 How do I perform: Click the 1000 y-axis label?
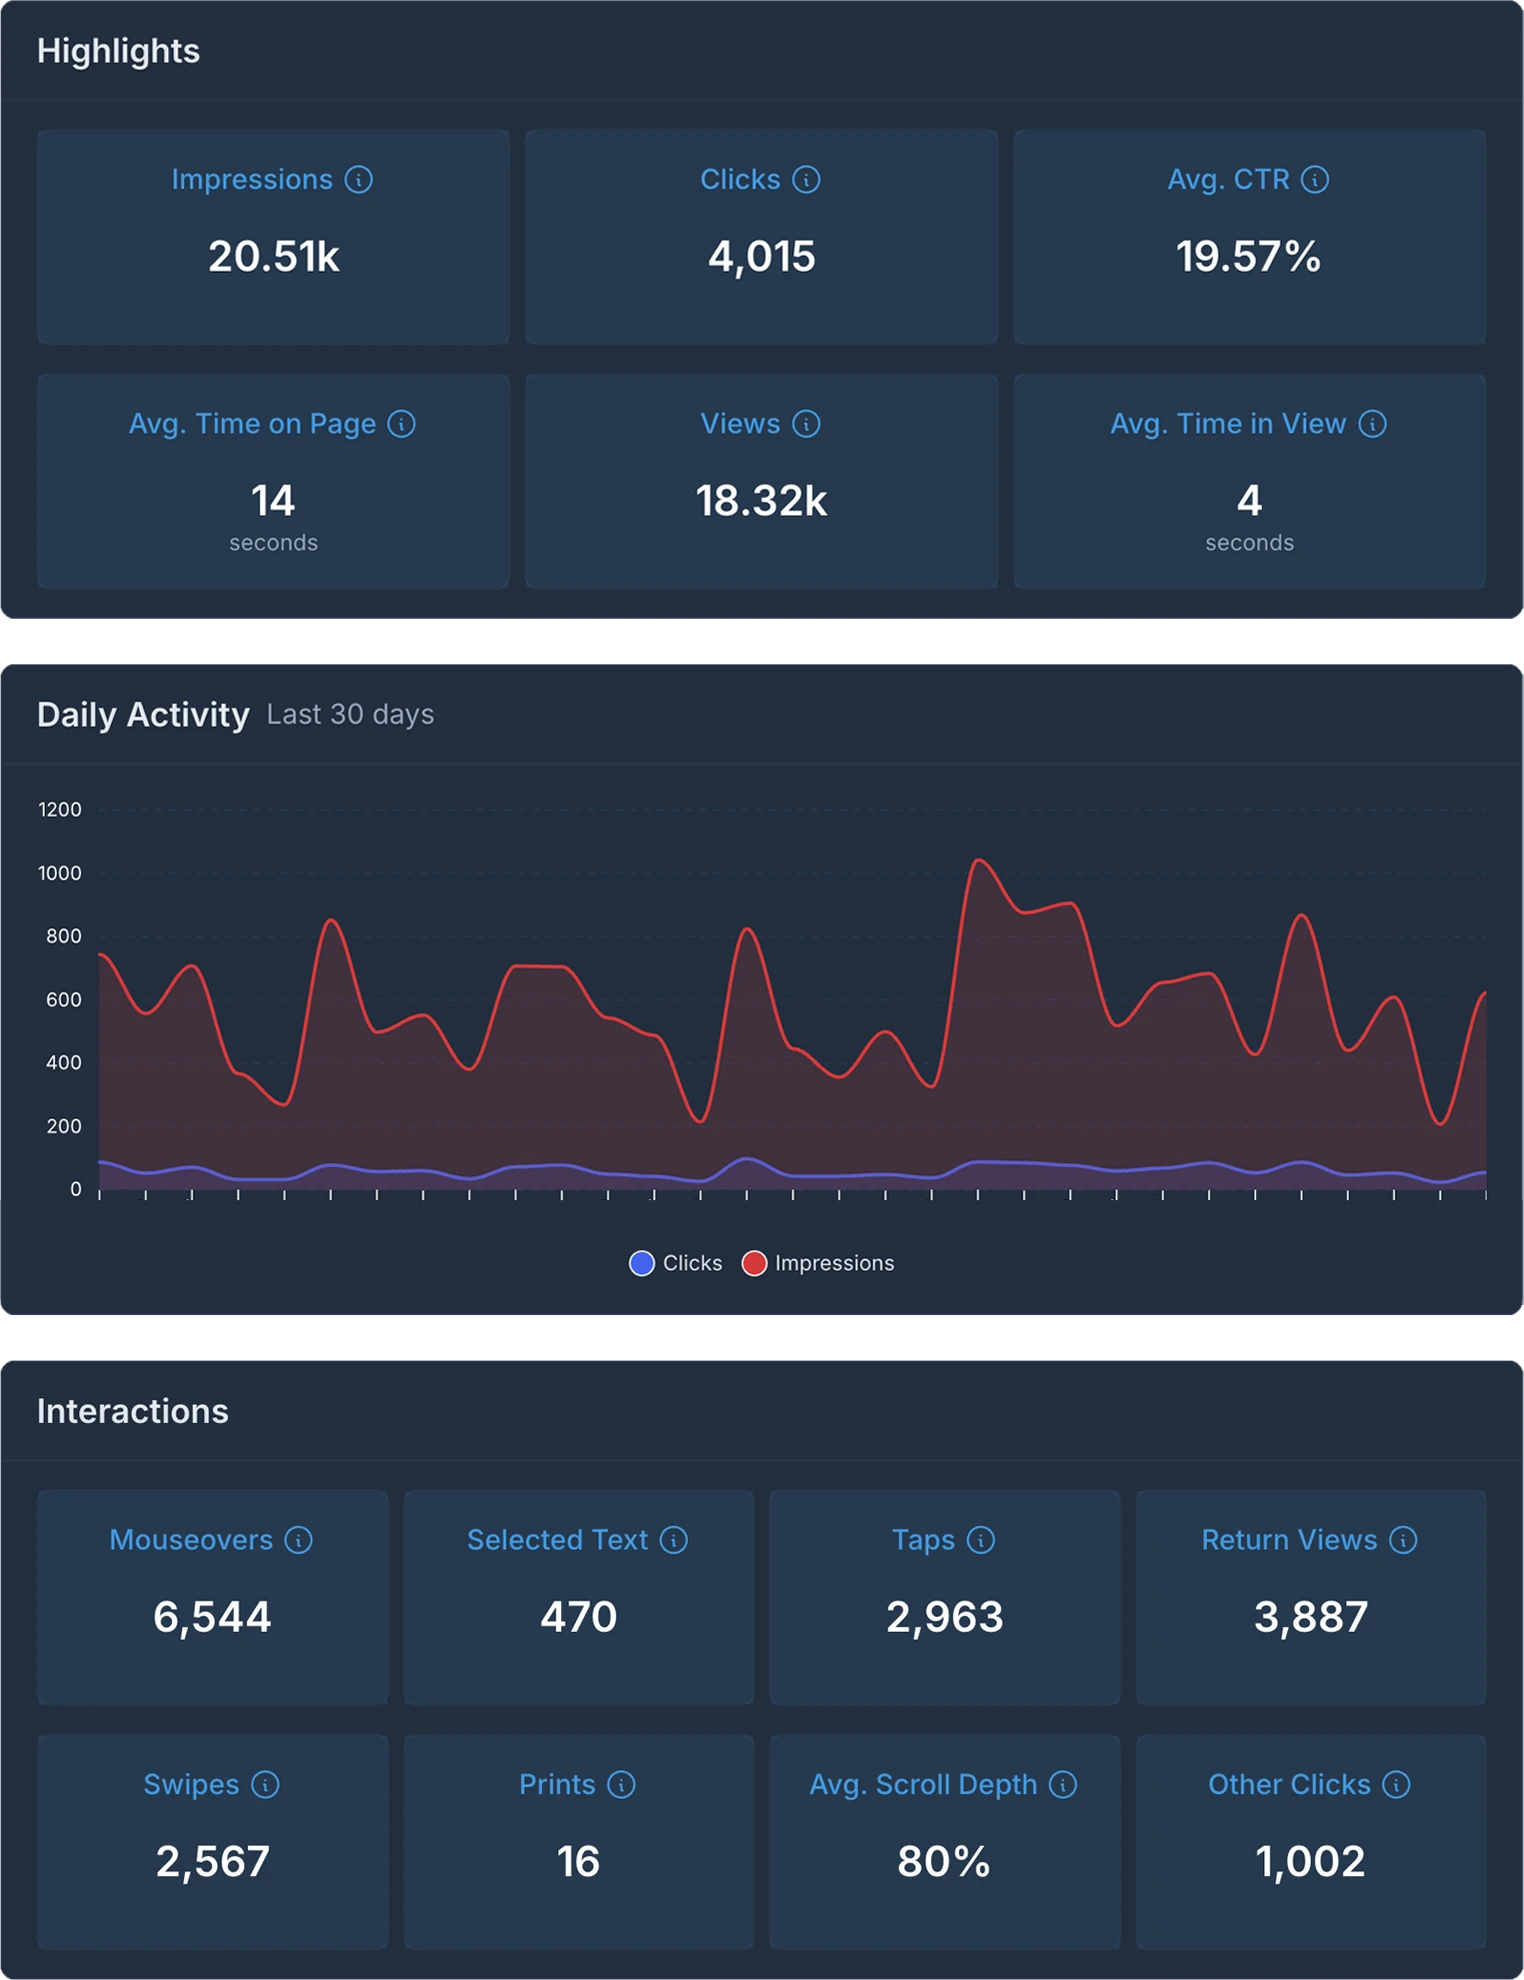pos(60,874)
